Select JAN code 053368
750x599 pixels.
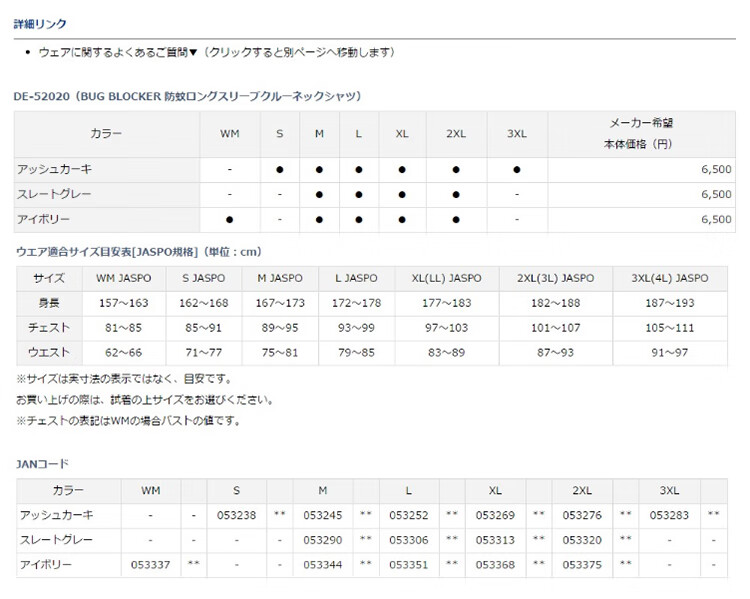pos(495,565)
